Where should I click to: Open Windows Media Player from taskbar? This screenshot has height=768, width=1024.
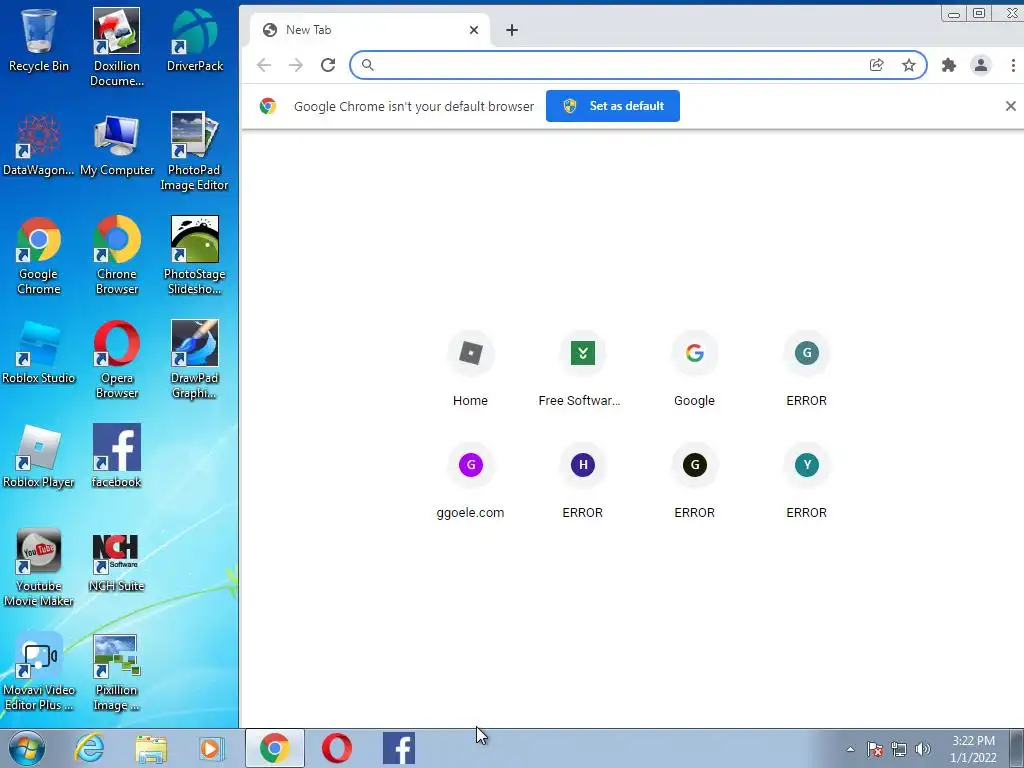tap(212, 748)
